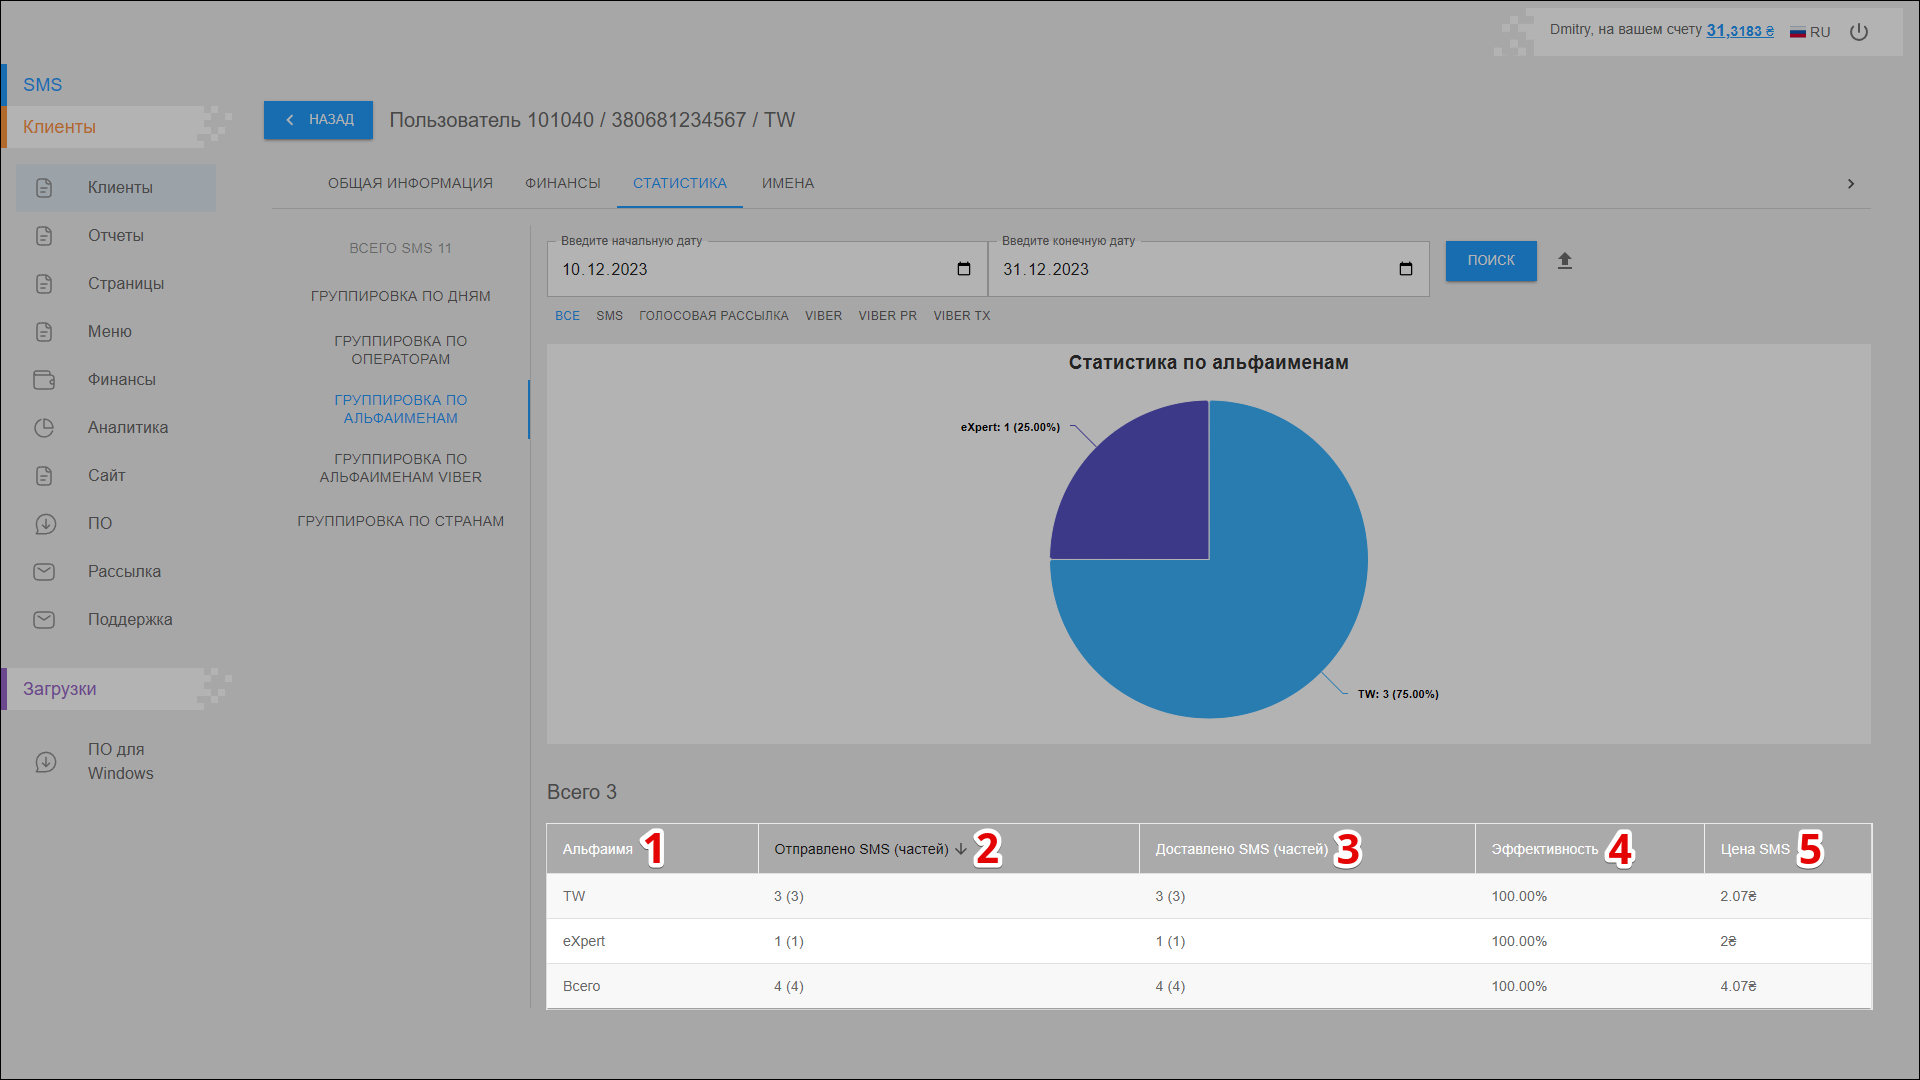This screenshot has width=1920, height=1080.
Task: Open the ИМЕНА tab
Action: click(x=788, y=184)
